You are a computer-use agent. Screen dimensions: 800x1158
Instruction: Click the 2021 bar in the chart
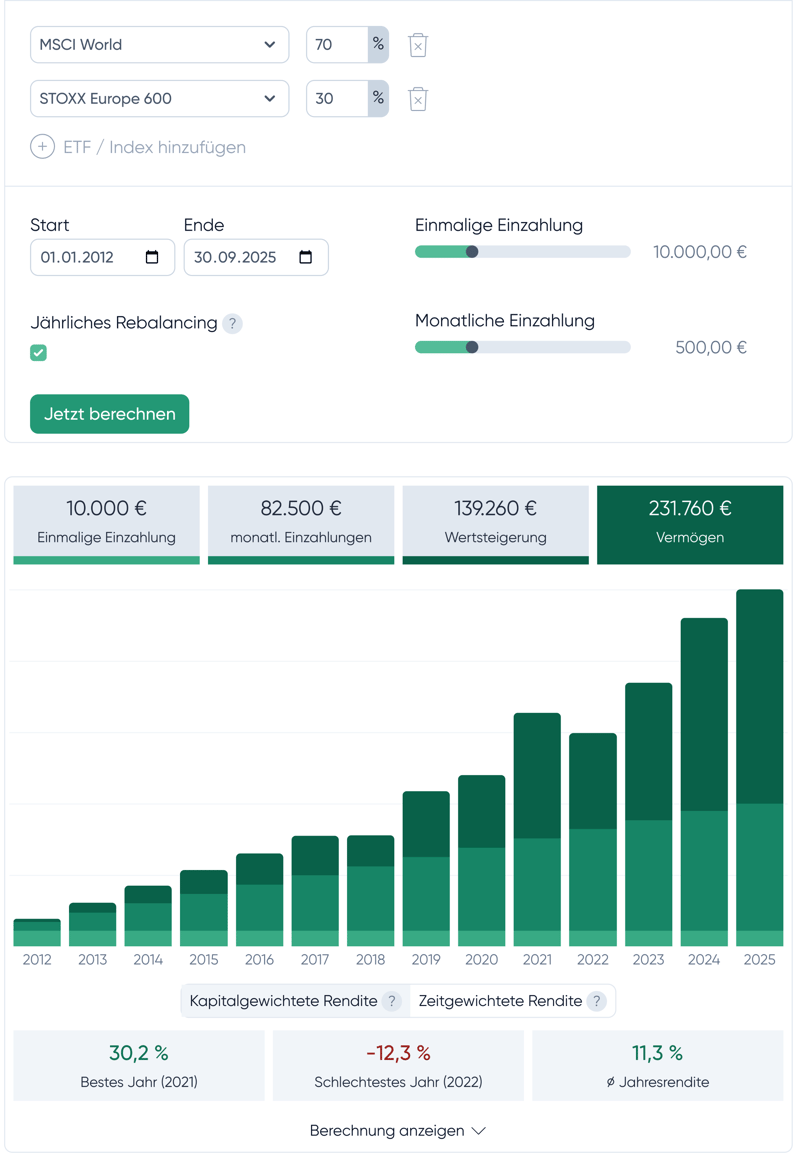[x=537, y=830]
